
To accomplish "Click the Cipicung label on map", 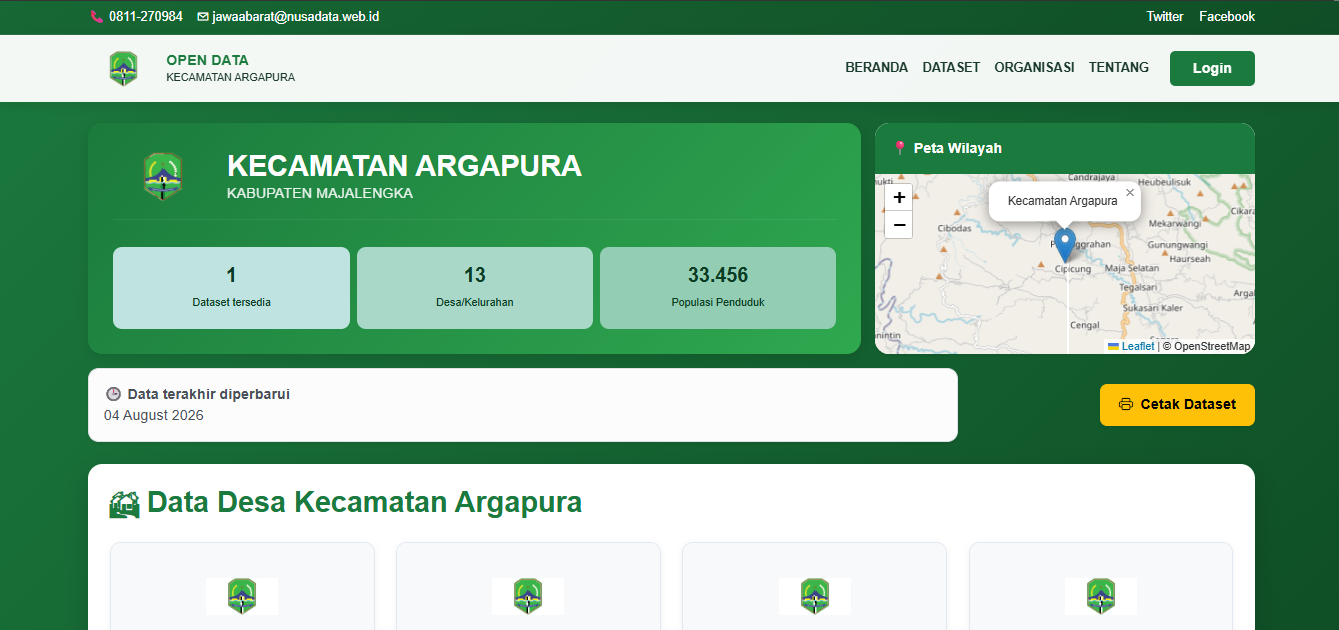I will click(x=1073, y=268).
